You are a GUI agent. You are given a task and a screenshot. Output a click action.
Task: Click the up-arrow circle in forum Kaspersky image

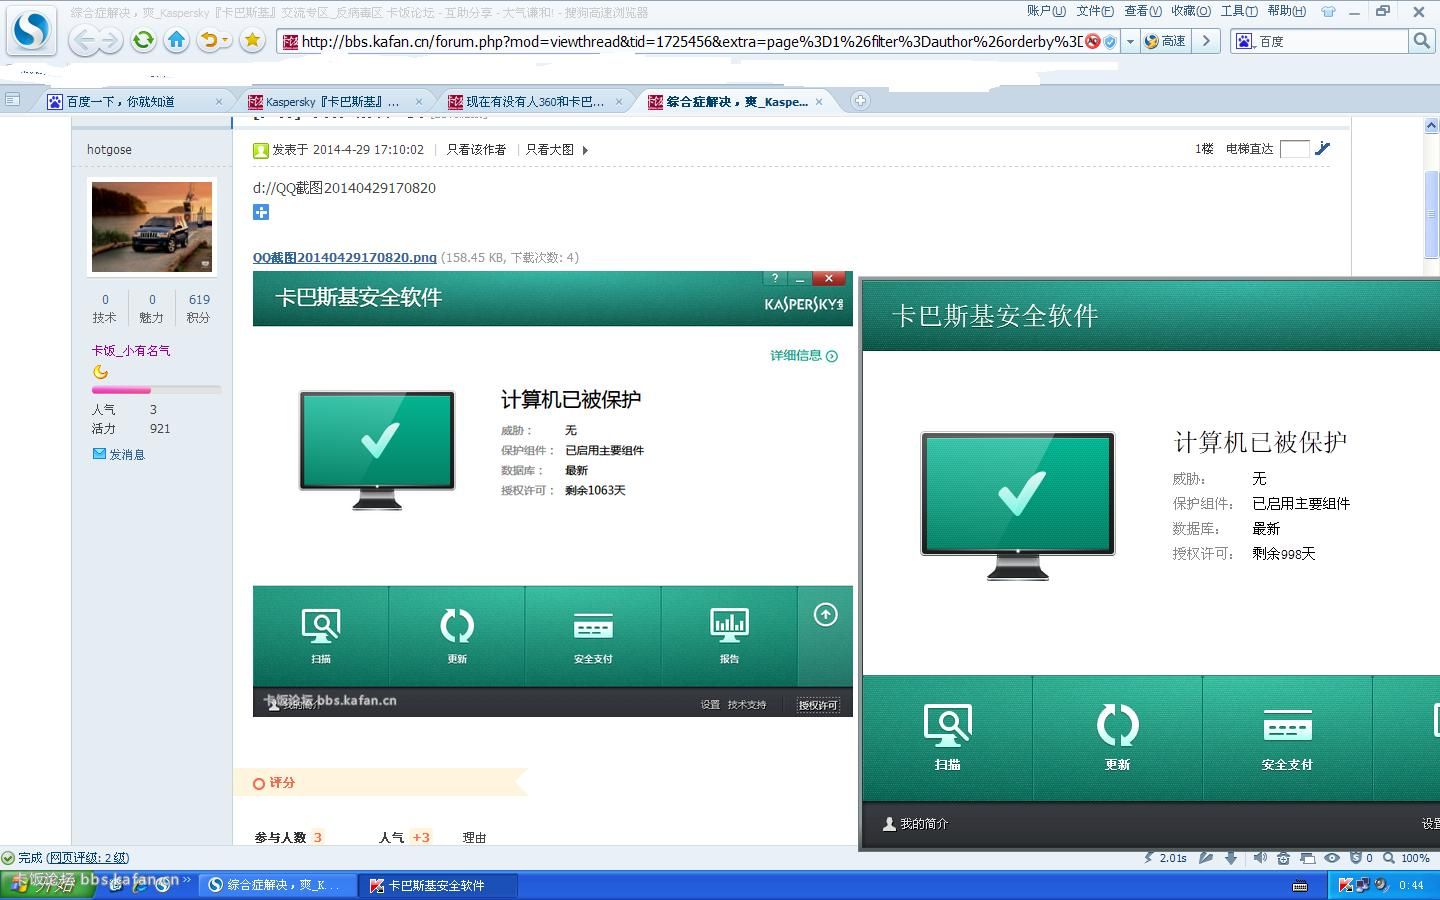825,614
